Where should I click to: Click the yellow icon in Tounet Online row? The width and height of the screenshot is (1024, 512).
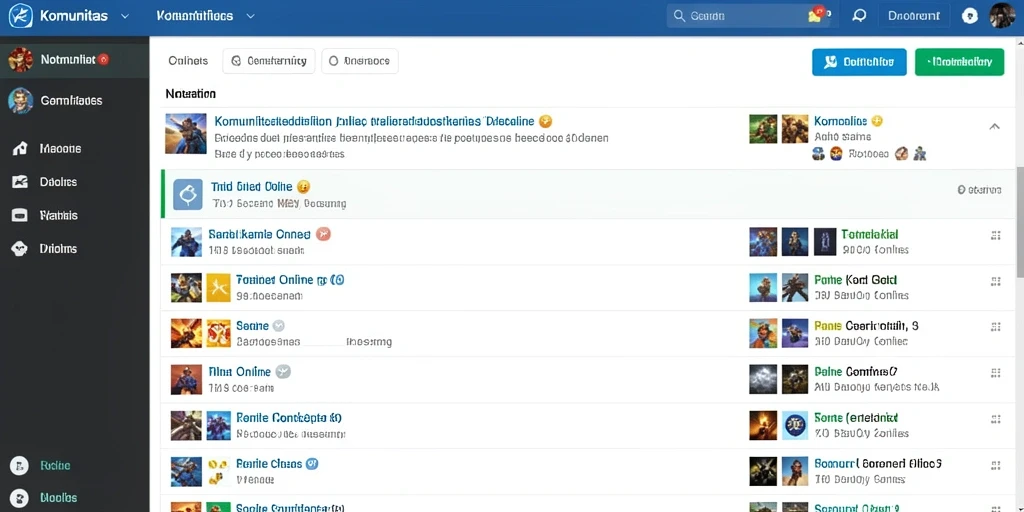coord(219,287)
